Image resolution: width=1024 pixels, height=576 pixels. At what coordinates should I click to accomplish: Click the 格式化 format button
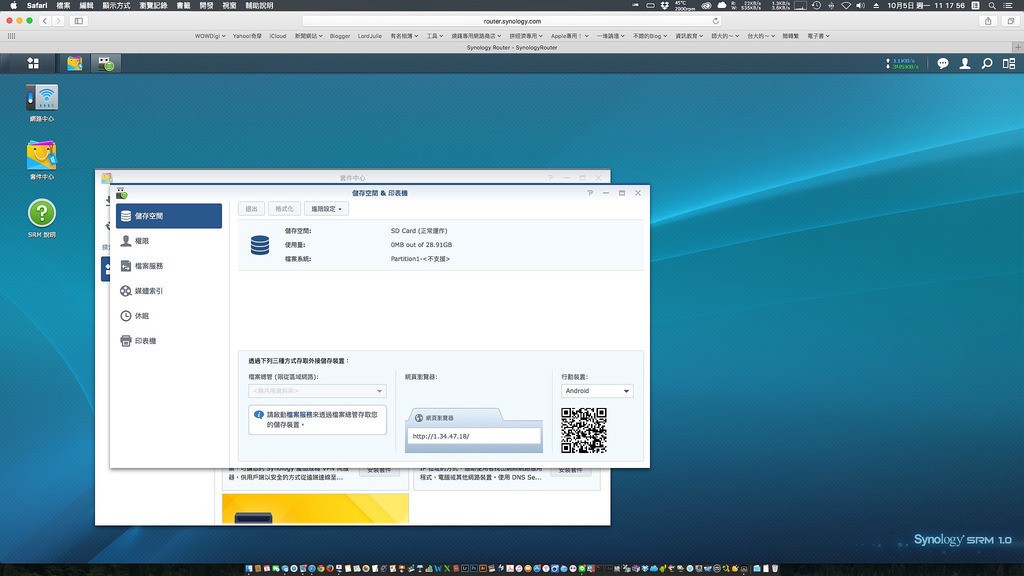point(284,209)
